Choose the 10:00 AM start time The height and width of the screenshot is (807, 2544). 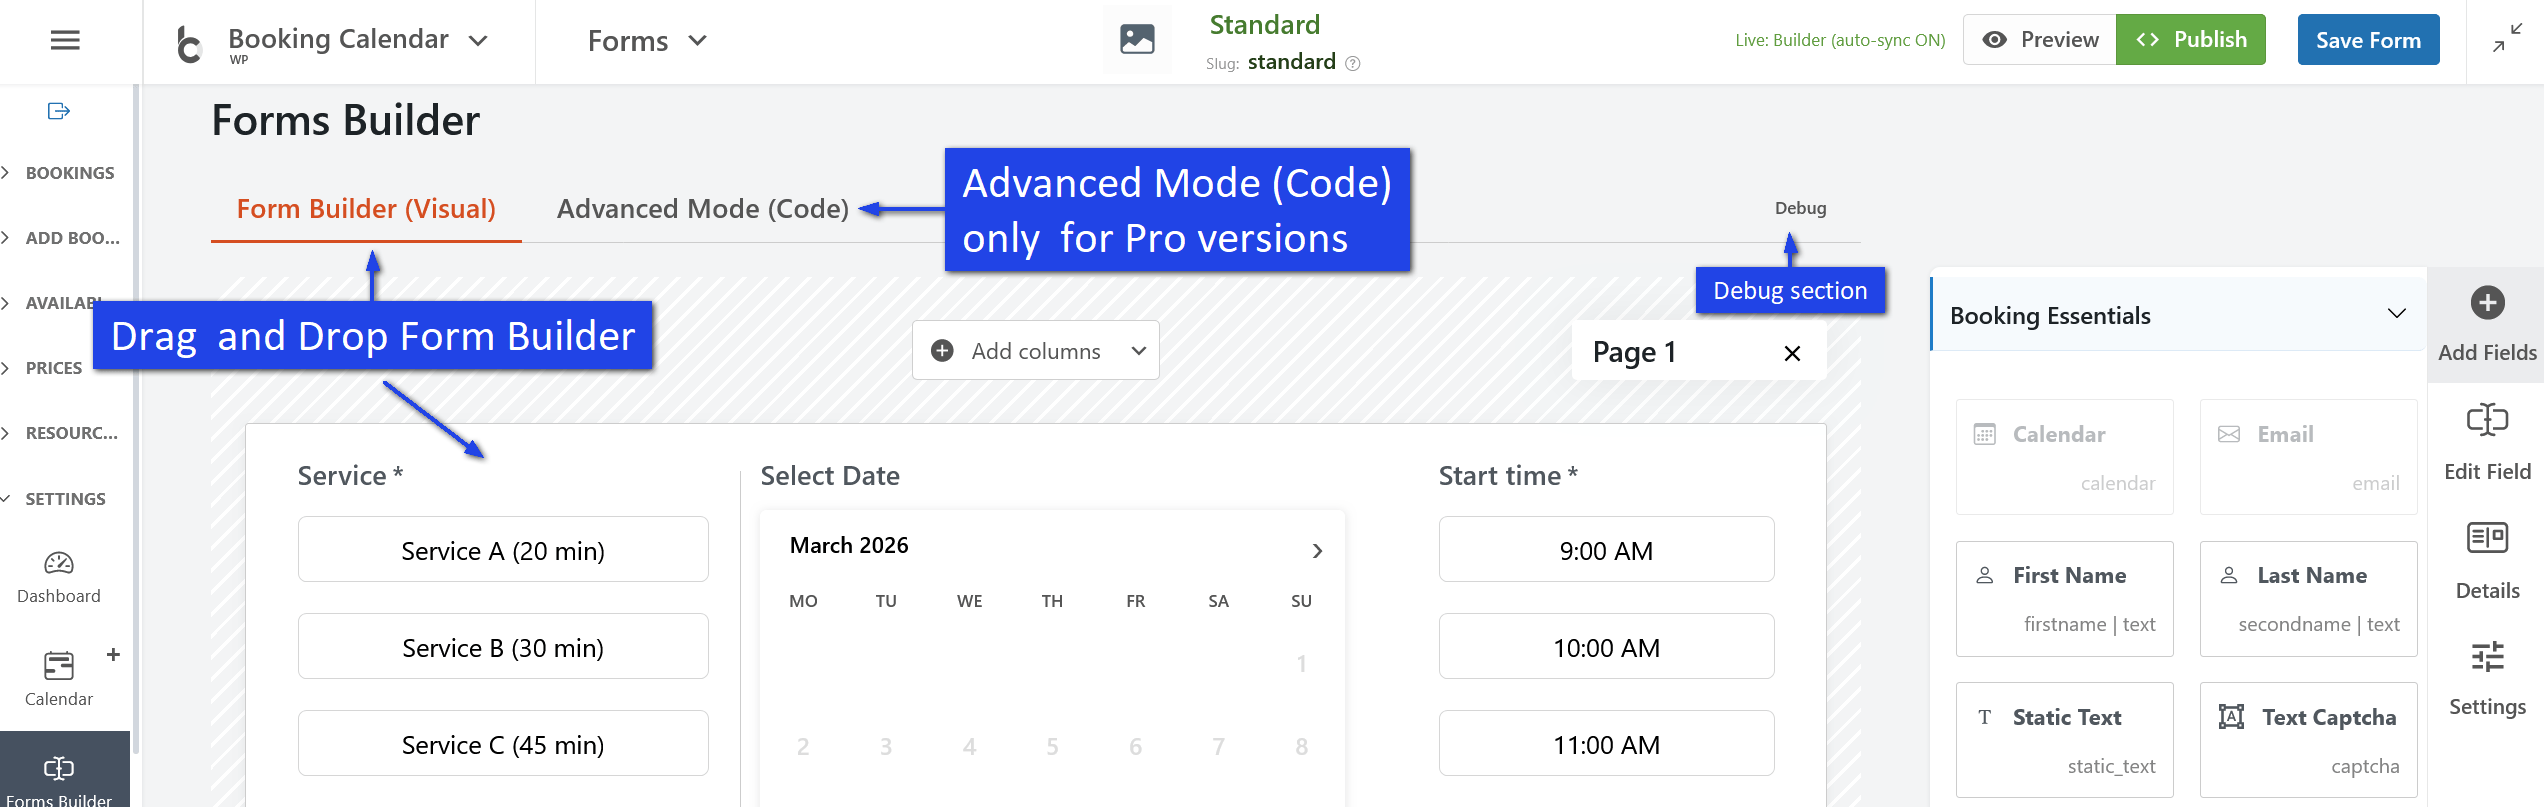1606,647
